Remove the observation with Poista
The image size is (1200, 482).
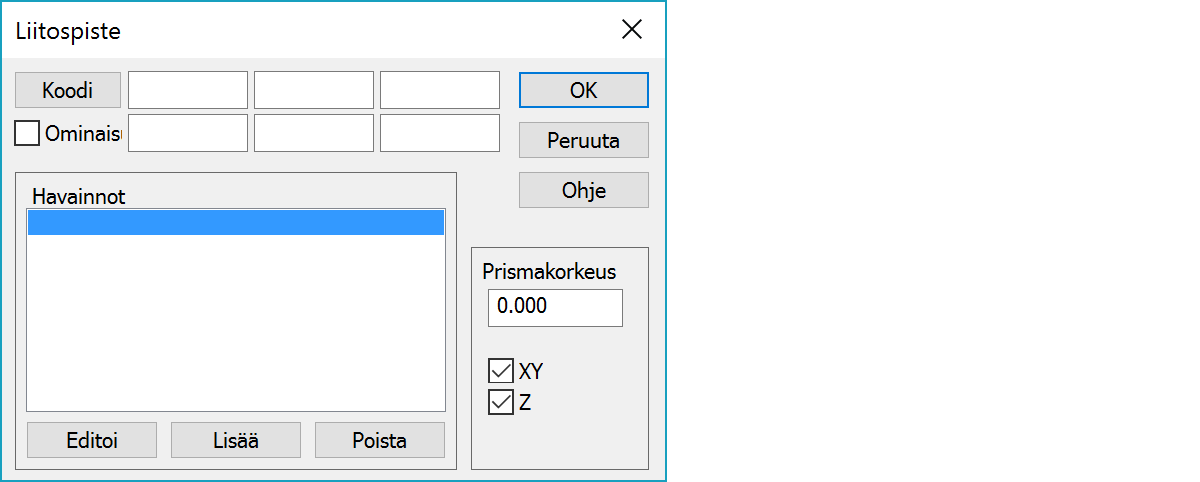click(380, 440)
